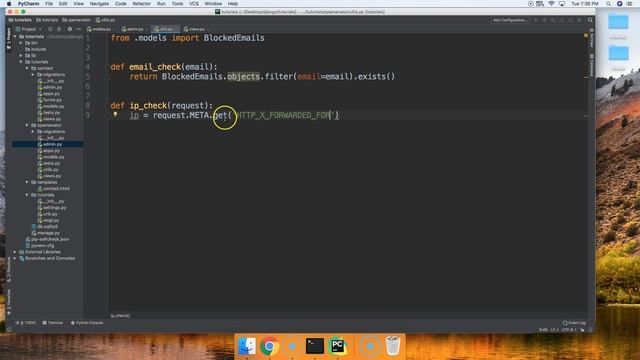640x360 pixels.
Task: Select contact.html in templates
Action: pos(53,189)
